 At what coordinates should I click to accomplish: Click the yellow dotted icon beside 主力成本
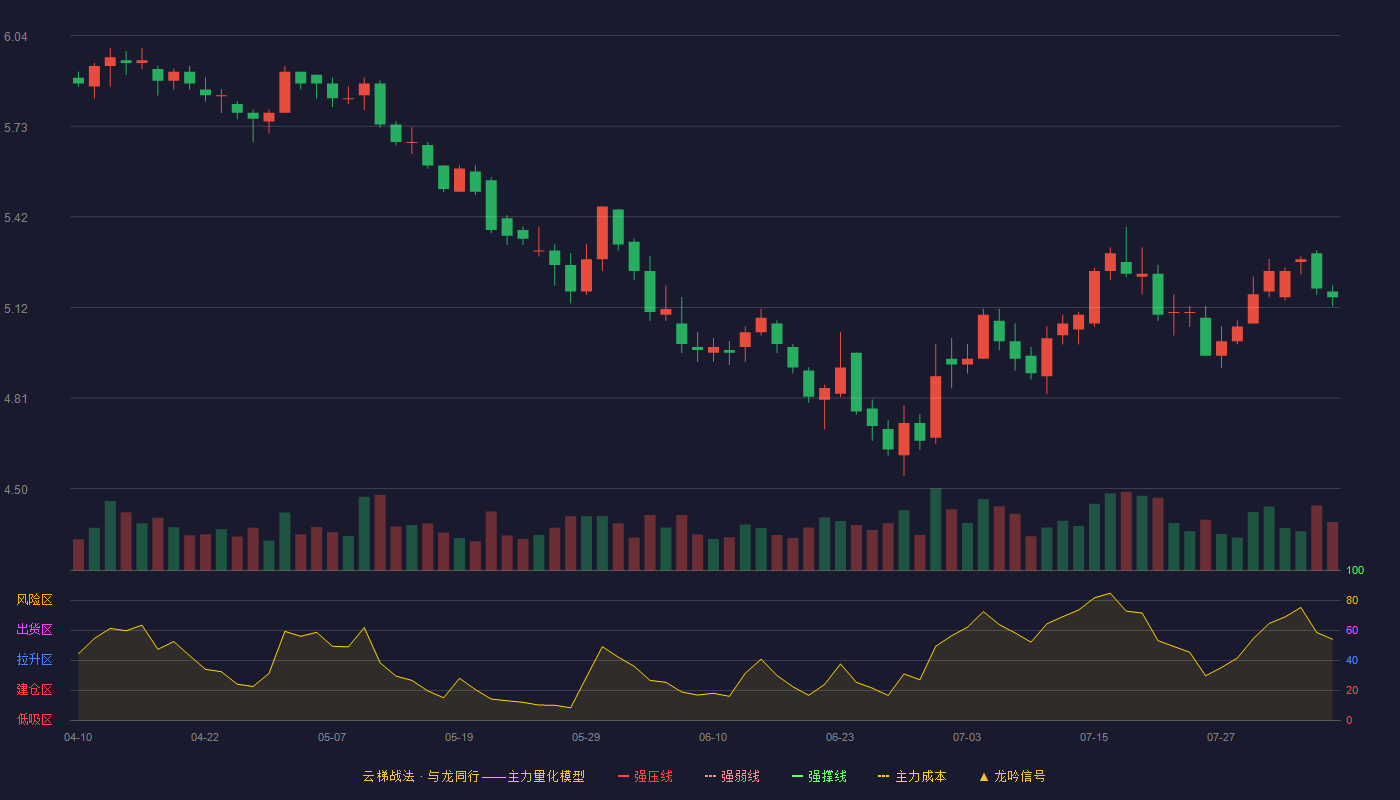tap(884, 776)
